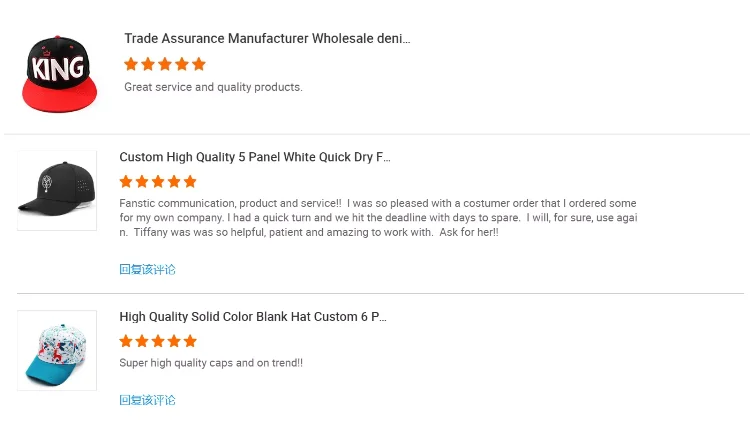750x423 pixels.
Task: Open Custom High Quality 5 Panel product title
Action: tap(255, 157)
